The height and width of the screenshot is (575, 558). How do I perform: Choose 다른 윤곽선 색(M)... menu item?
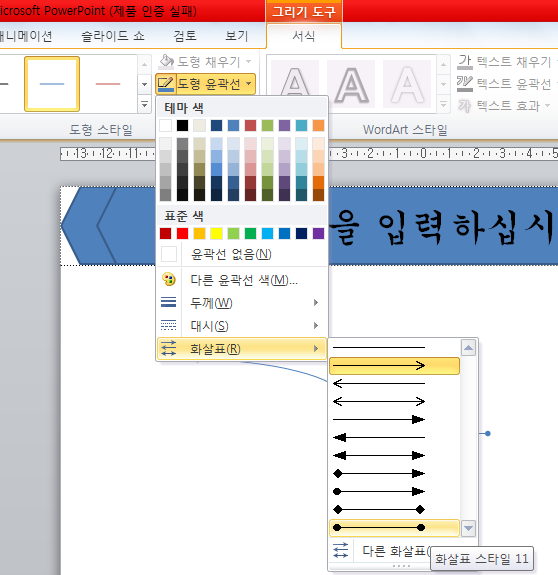click(x=242, y=280)
